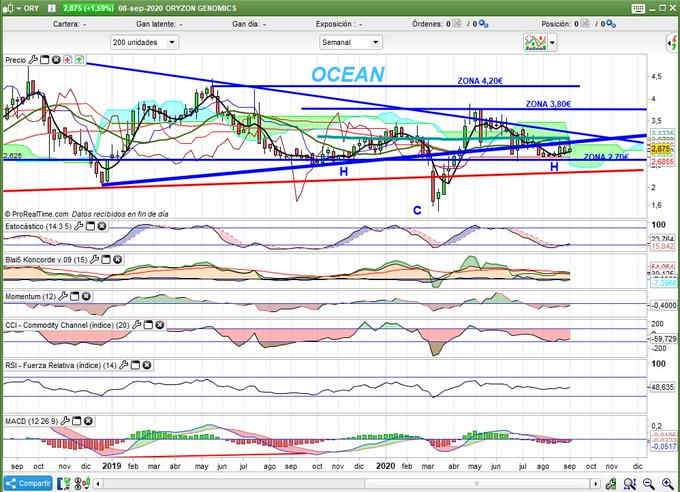The width and height of the screenshot is (680, 492).
Task: Maximize the Momentum panel
Action: pyautogui.click(x=75, y=296)
